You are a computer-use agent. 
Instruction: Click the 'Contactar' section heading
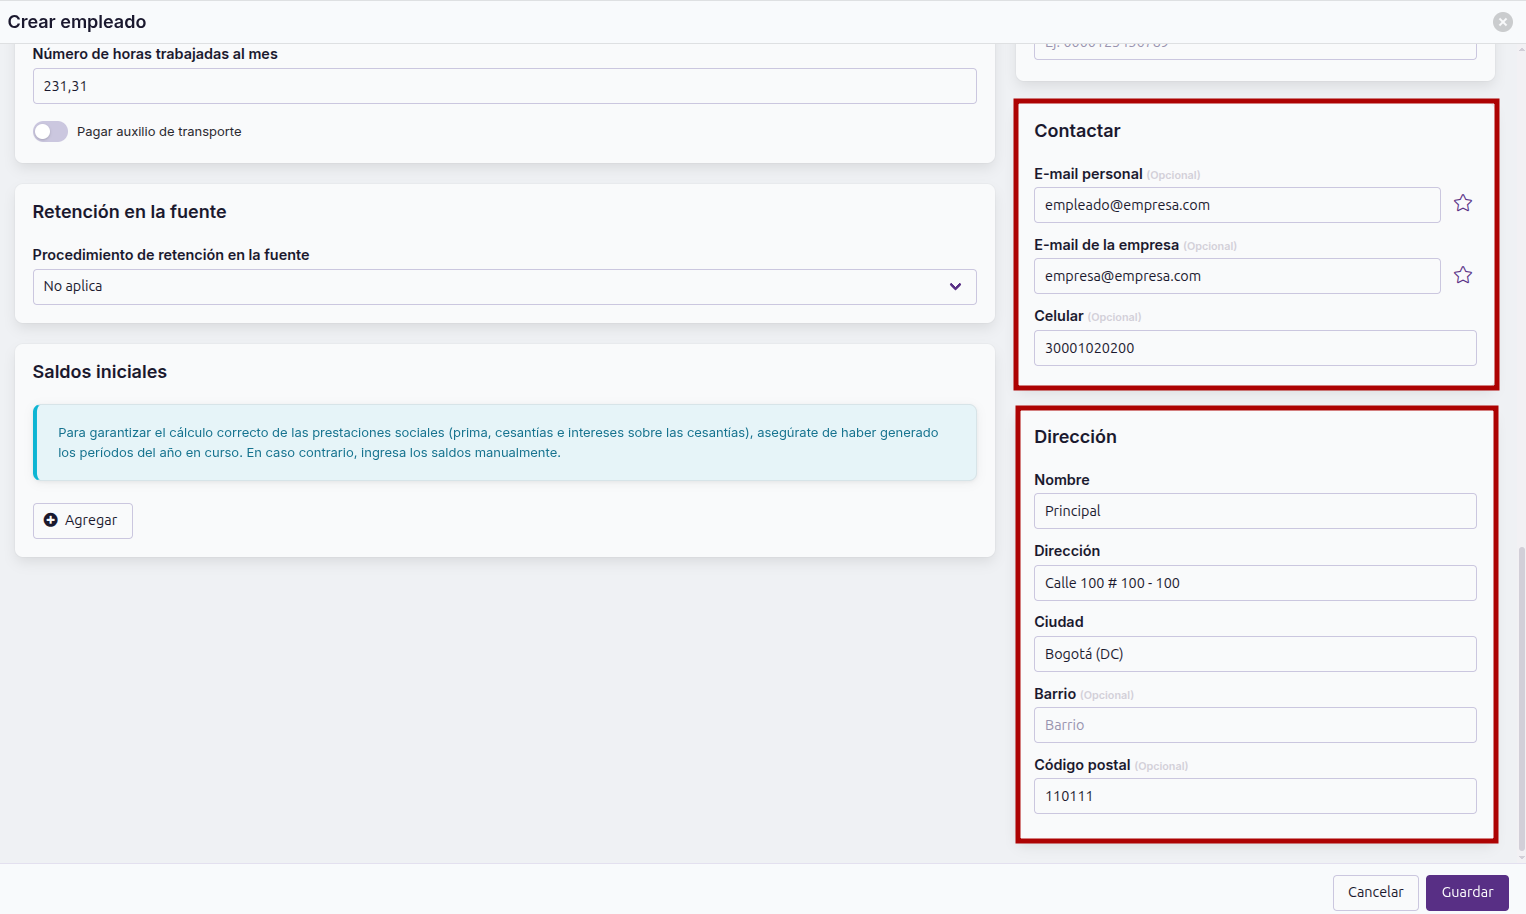pos(1077,131)
